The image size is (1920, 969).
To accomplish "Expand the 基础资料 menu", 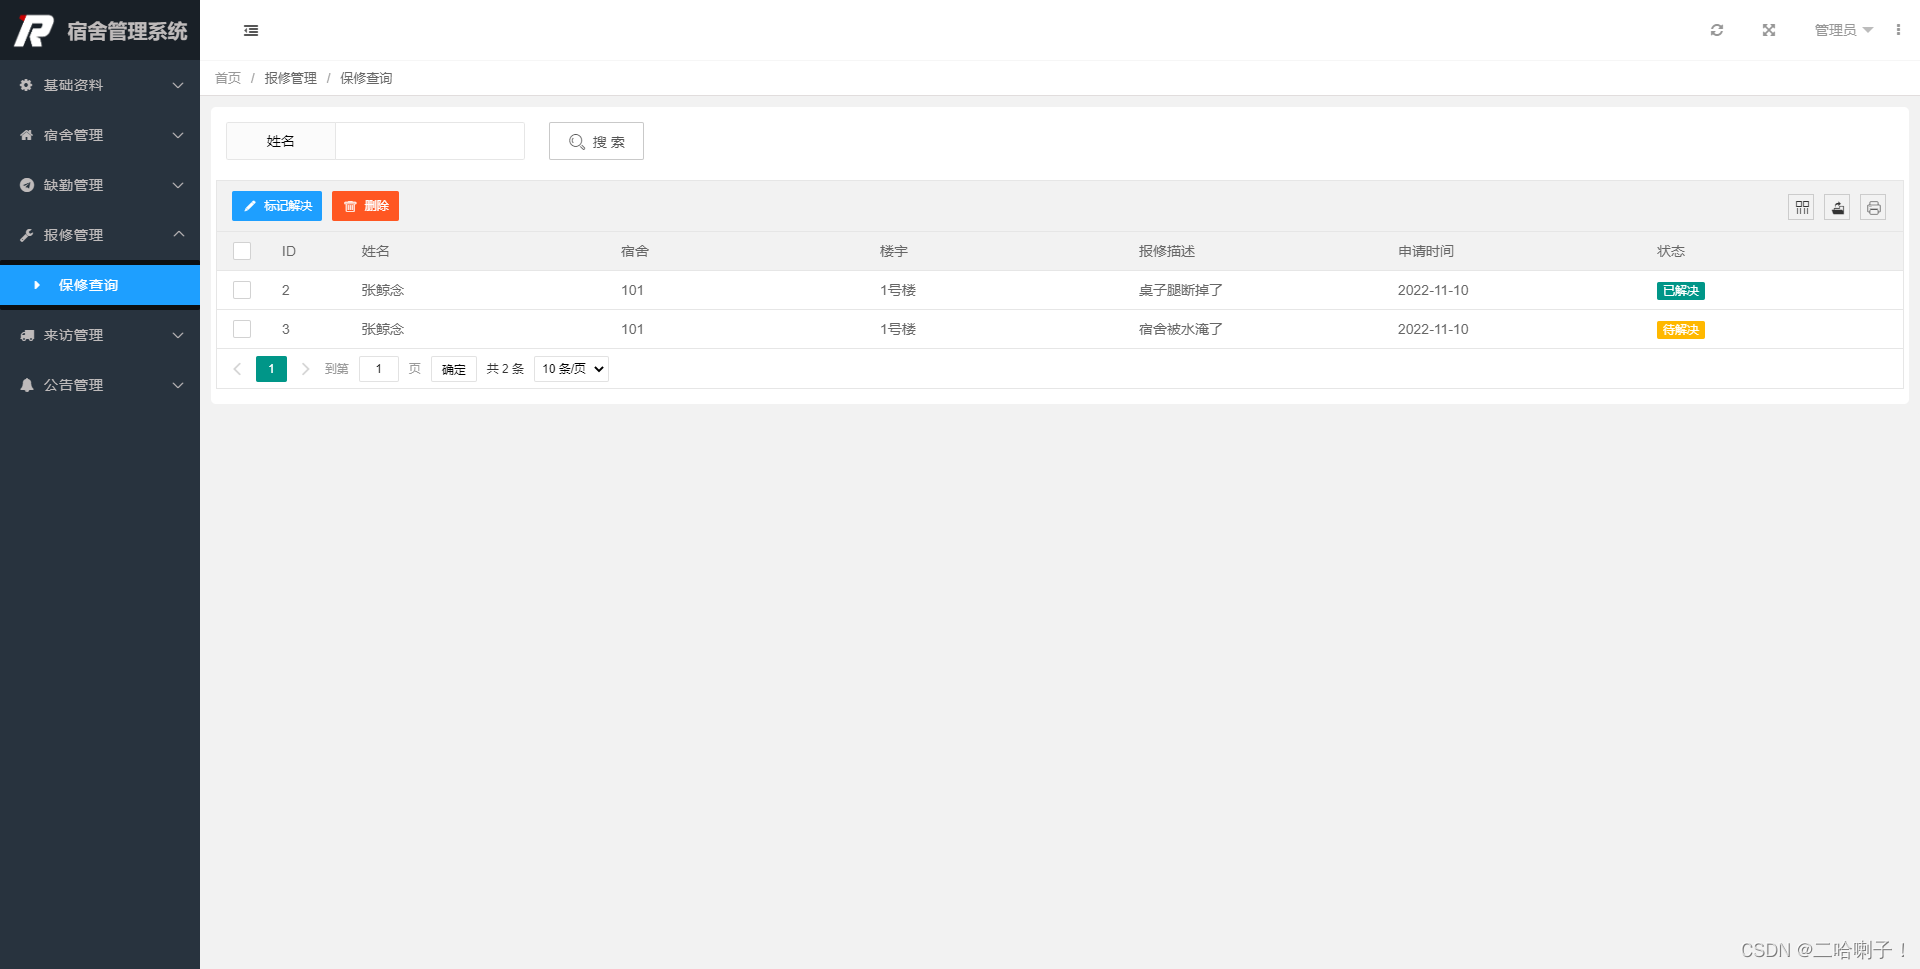I will click(100, 85).
